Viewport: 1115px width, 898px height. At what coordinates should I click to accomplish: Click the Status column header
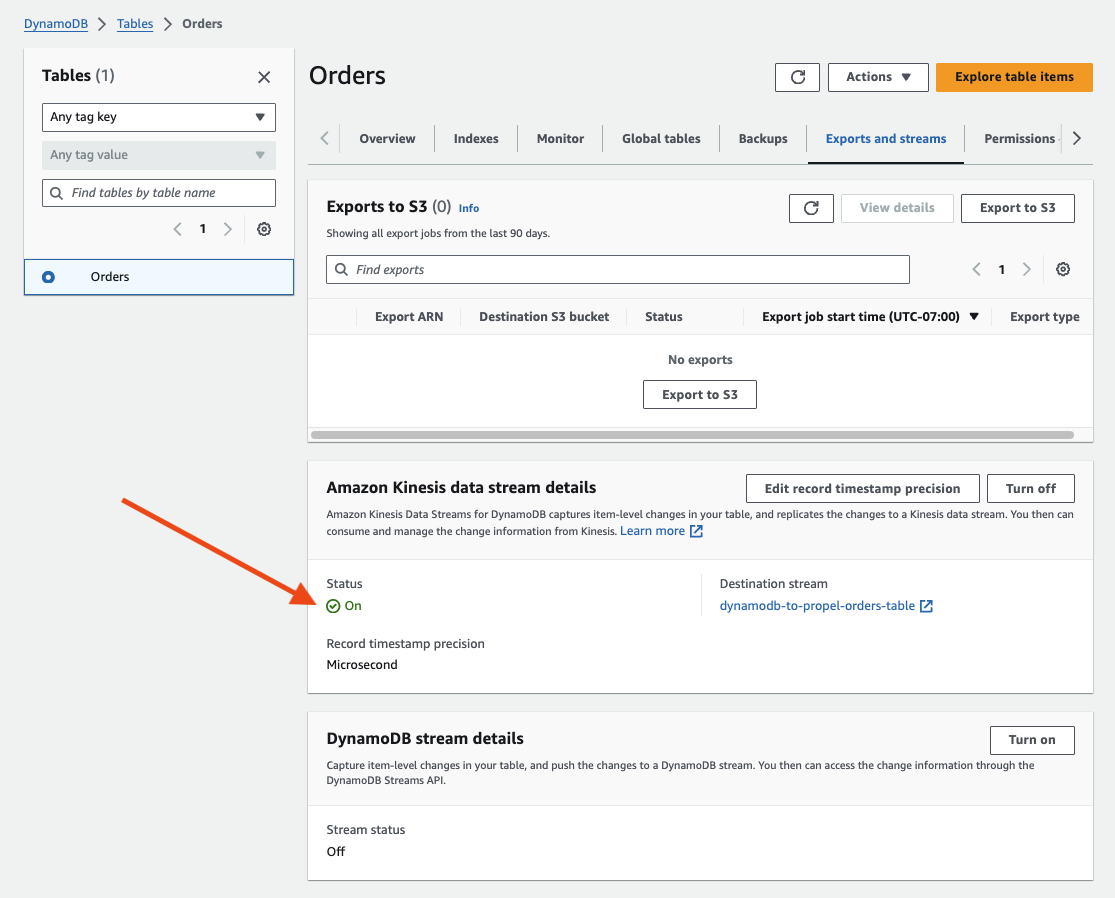663,316
